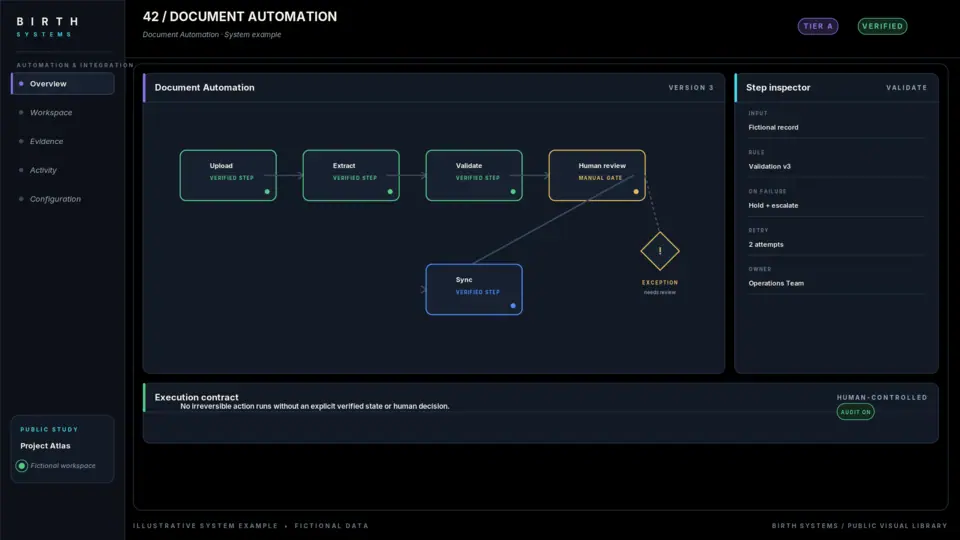
Task: Select the Validate step node
Action: click(x=474, y=175)
